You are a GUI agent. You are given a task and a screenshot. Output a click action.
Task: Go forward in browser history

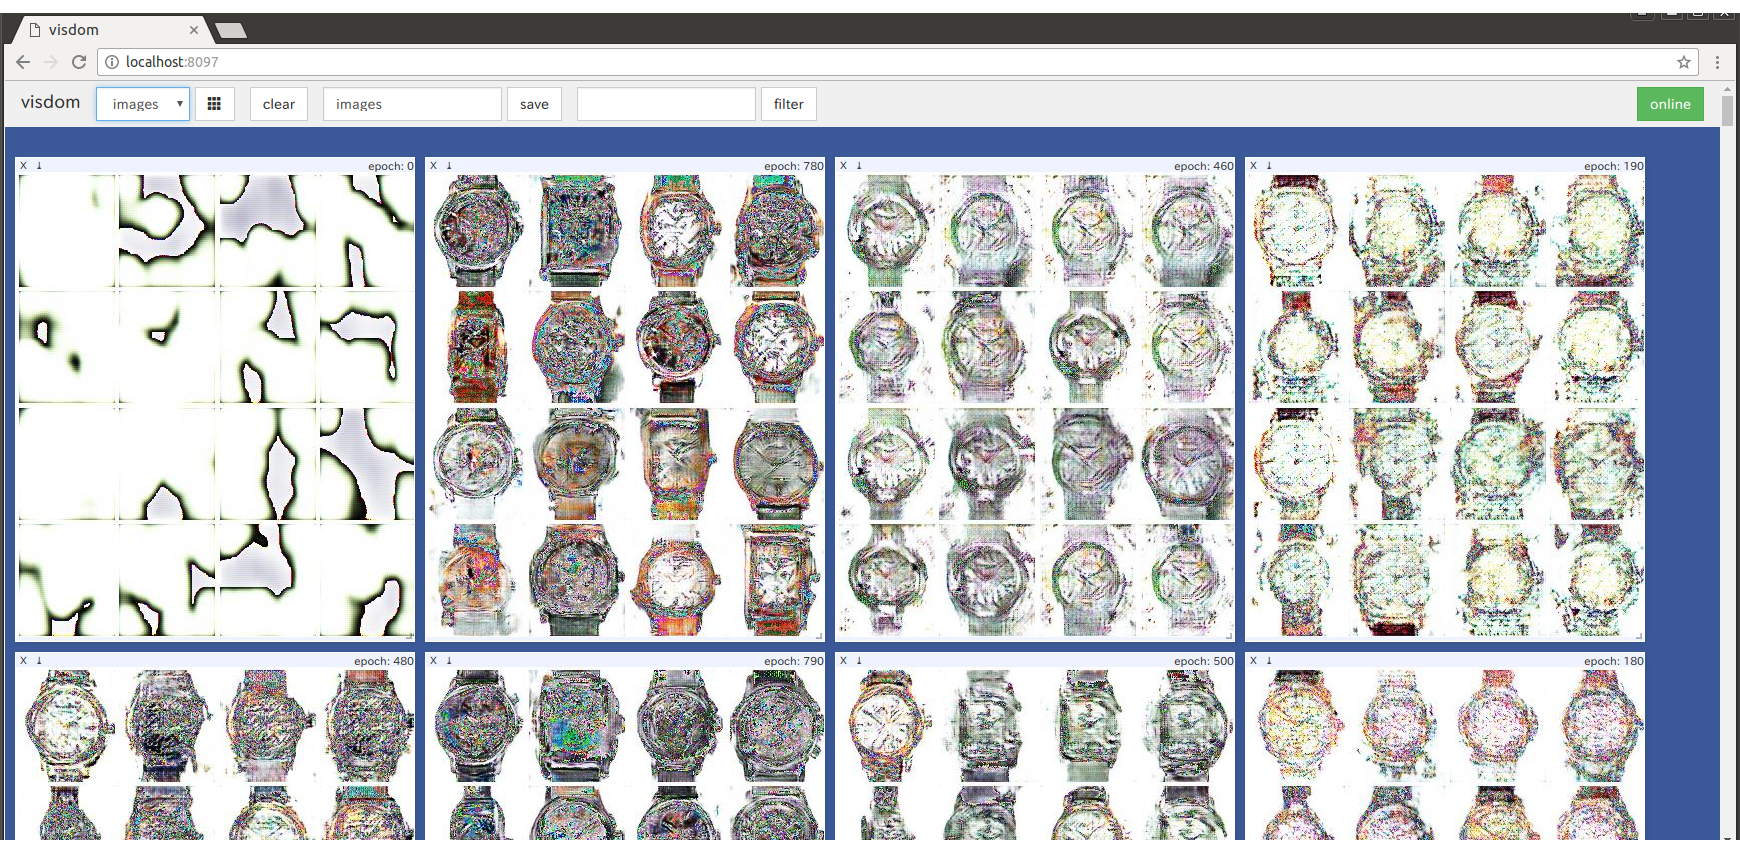click(x=51, y=62)
